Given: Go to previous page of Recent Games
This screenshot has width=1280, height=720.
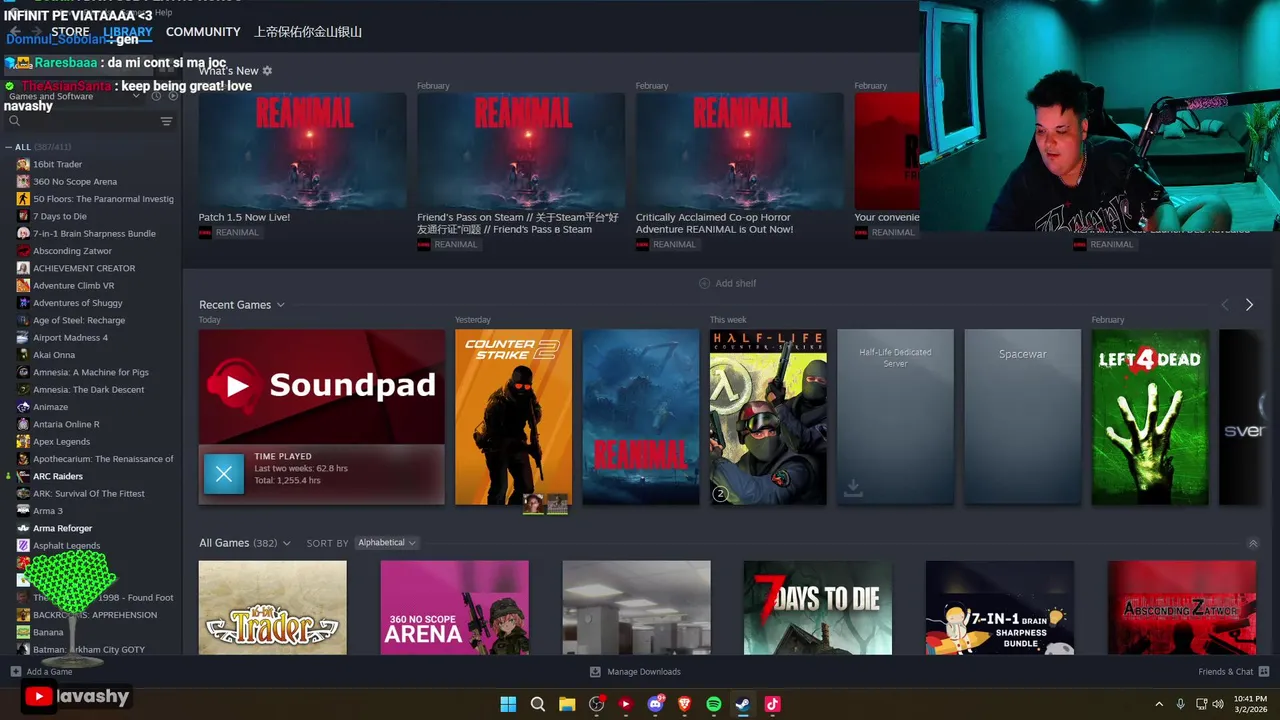Looking at the screenshot, I should (x=1224, y=305).
